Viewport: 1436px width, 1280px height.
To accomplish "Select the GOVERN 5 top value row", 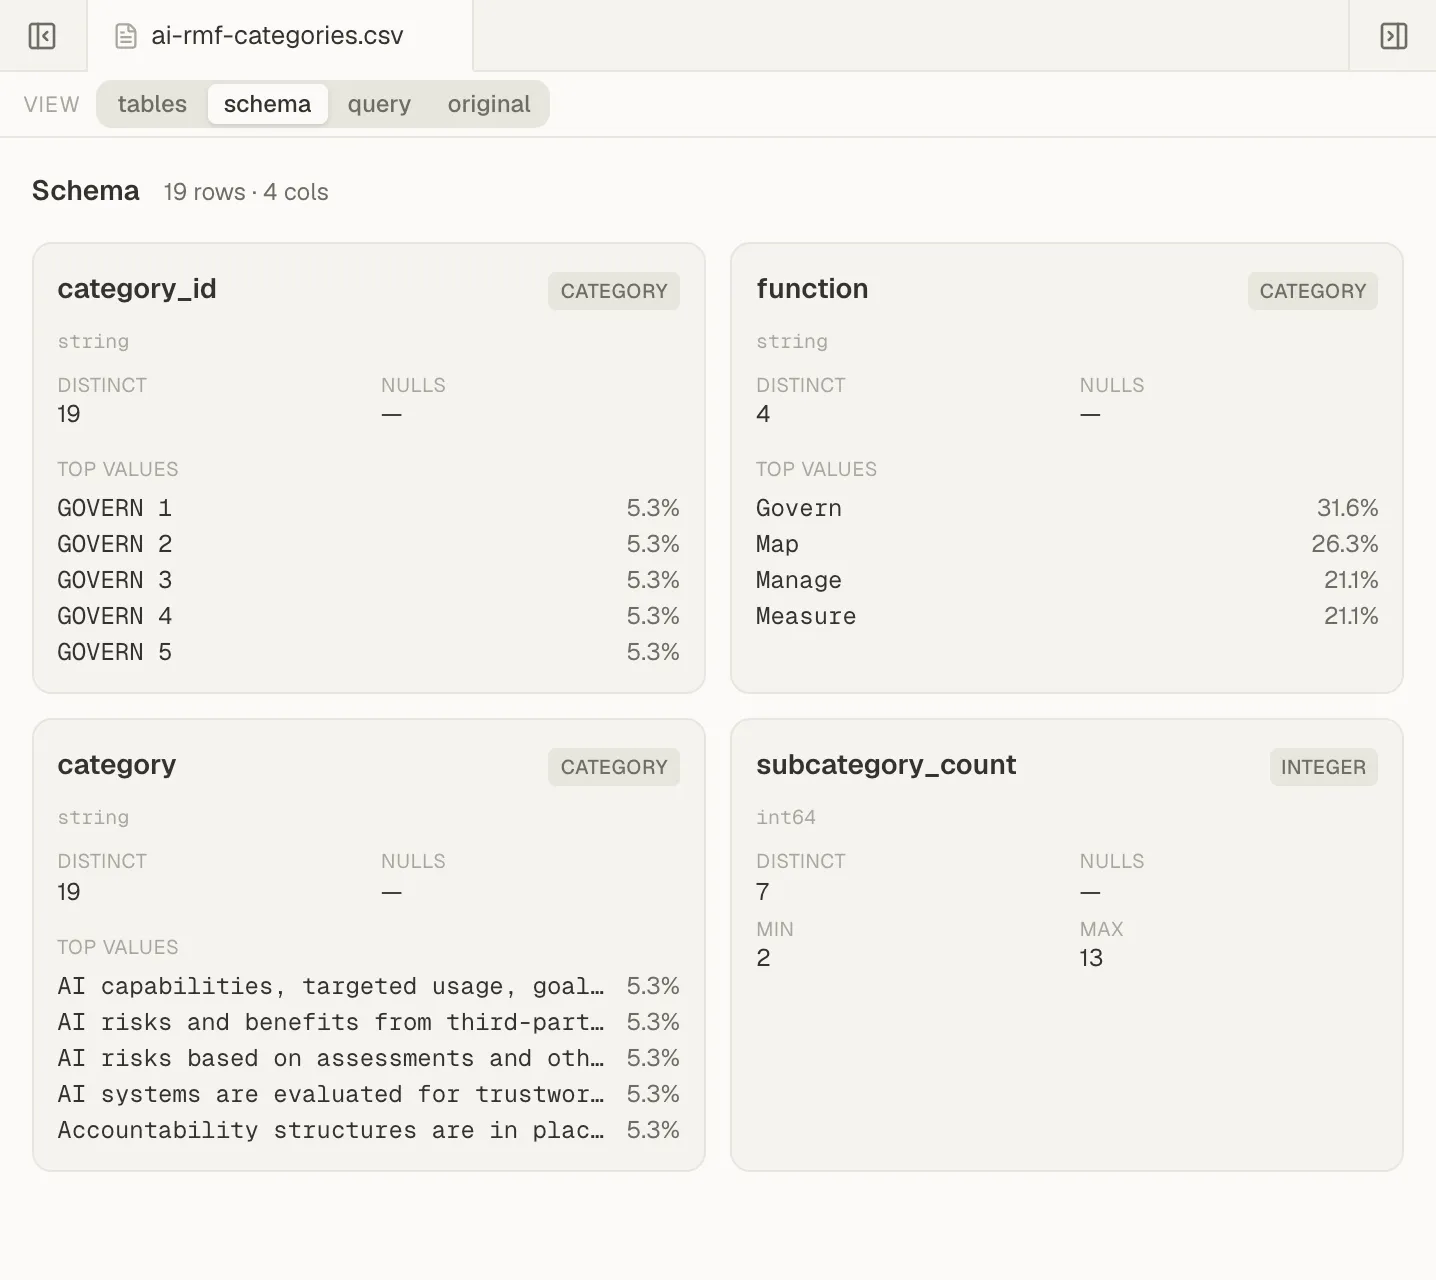I will point(368,652).
